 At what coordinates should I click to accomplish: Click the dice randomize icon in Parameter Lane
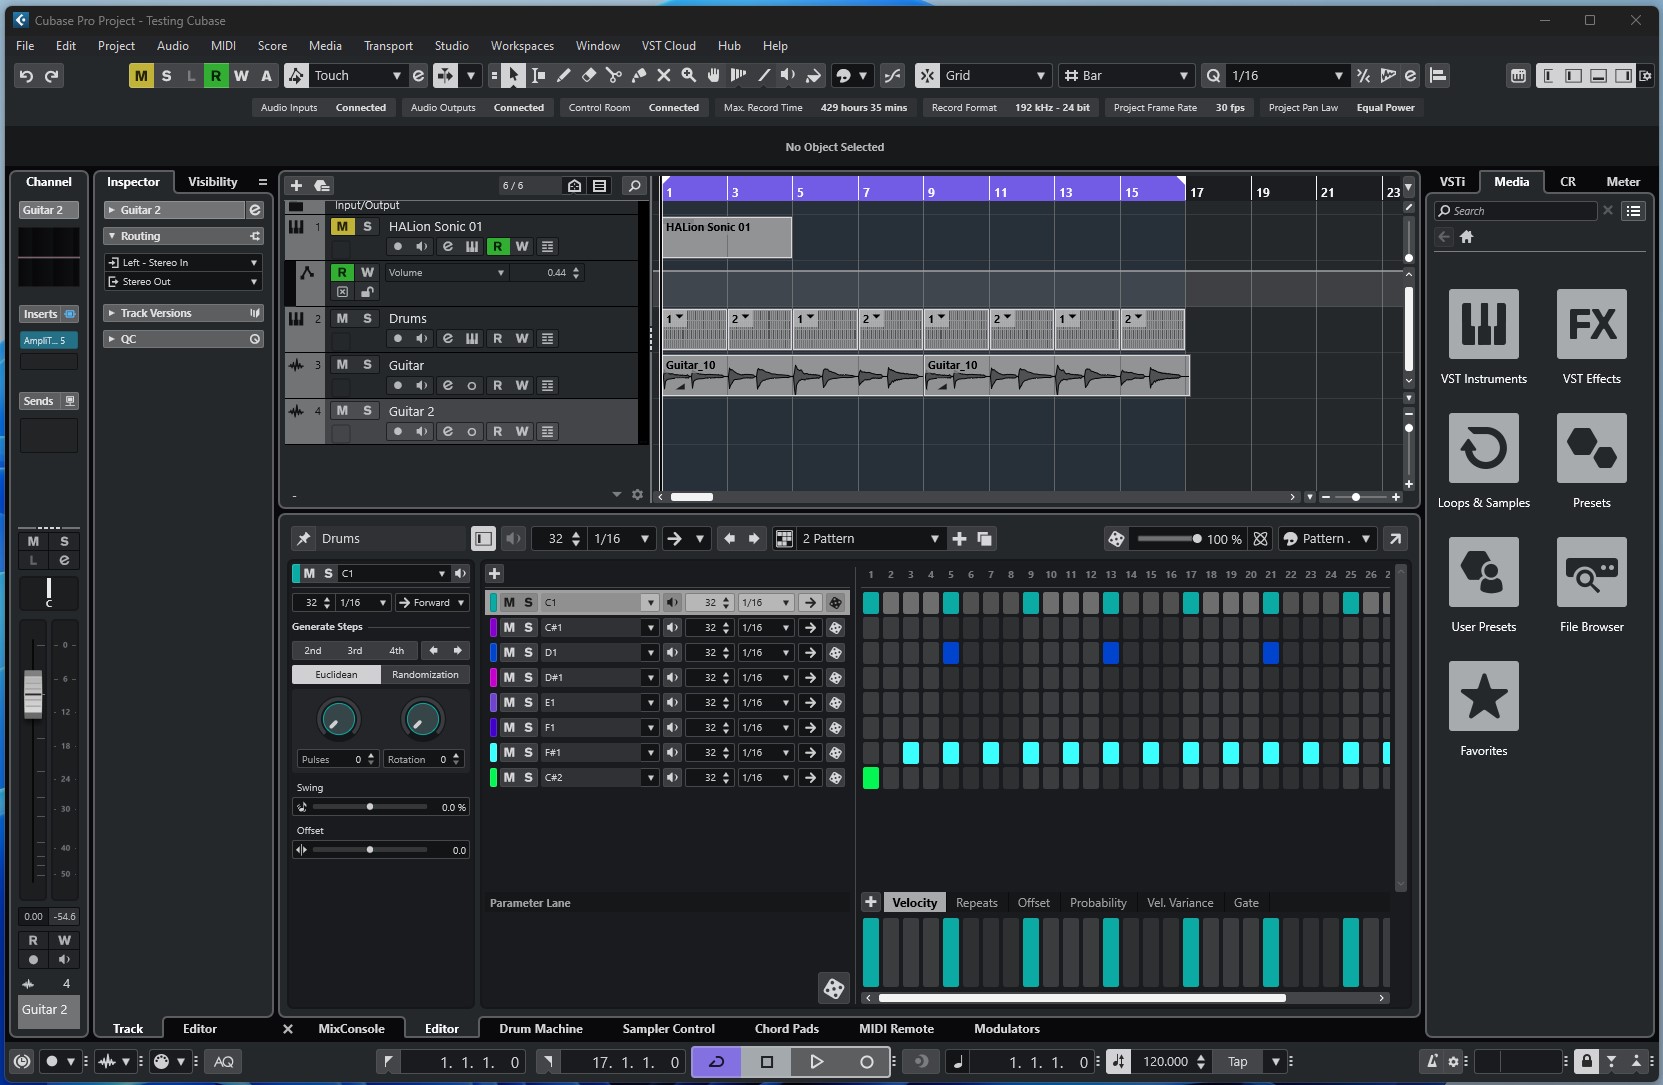833,989
